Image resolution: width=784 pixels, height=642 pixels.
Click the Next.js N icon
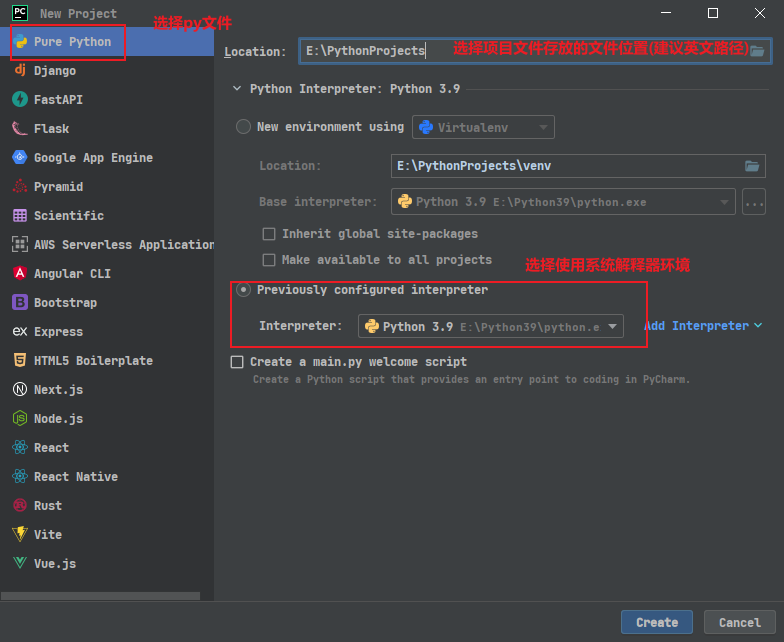(x=20, y=389)
